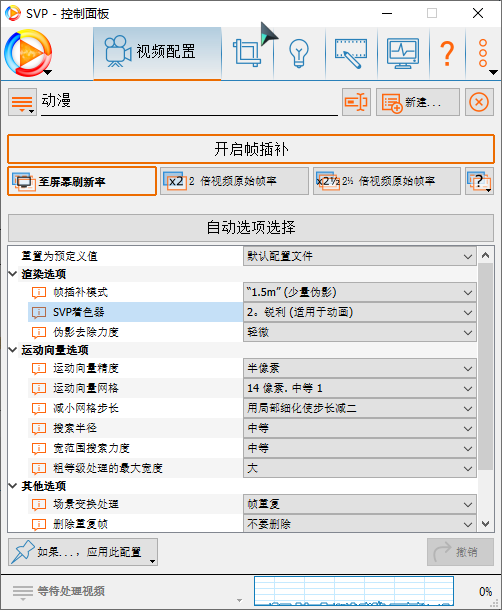Open the 运动向量精度 dropdown
502x610 pixels.
pyautogui.click(x=360, y=368)
